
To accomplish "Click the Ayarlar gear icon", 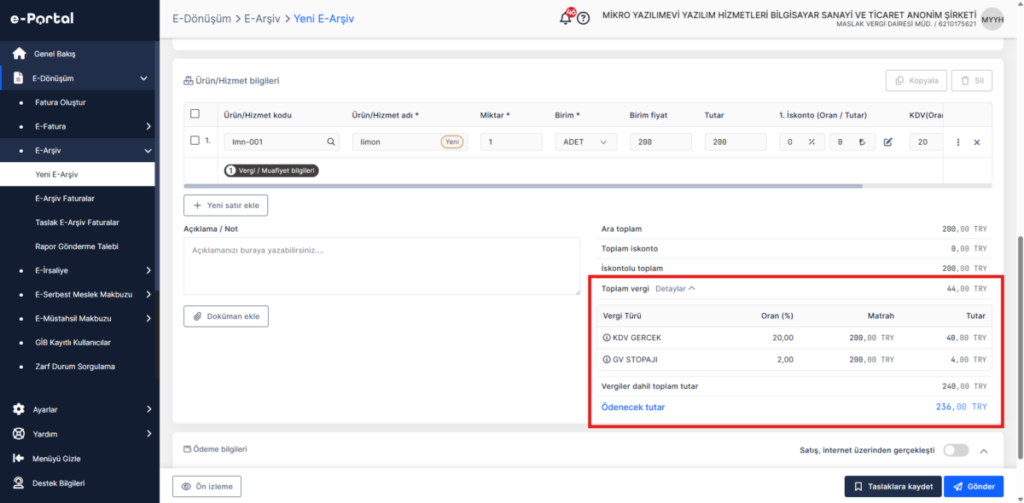I will 19,409.
